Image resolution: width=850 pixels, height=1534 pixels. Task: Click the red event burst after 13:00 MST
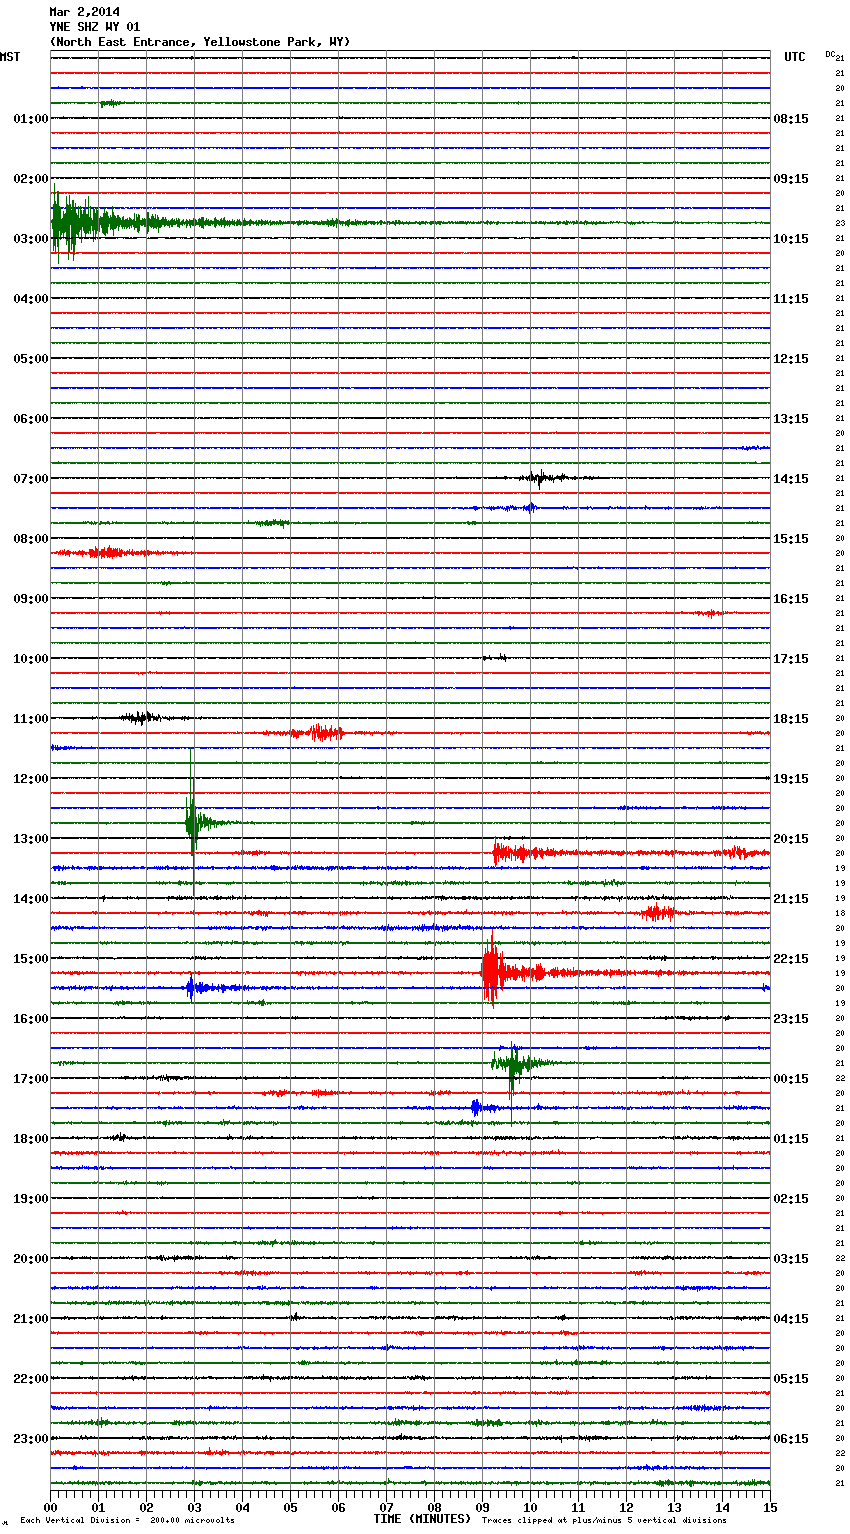tap(520, 853)
